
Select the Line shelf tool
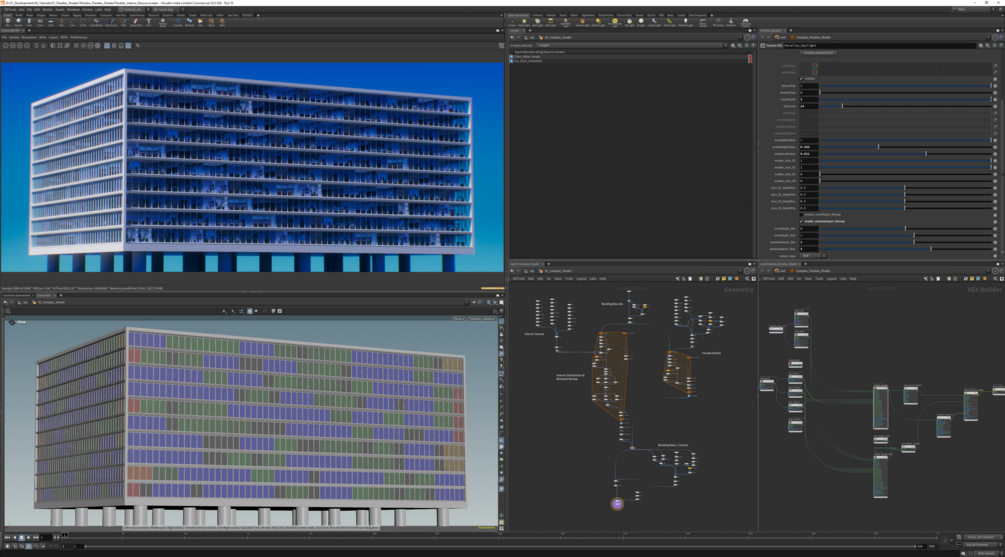(x=72, y=22)
